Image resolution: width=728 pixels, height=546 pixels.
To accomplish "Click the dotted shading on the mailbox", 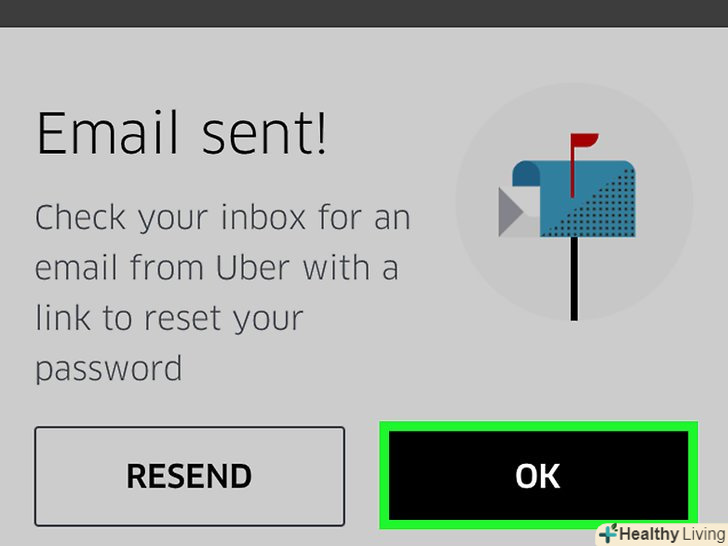I will click(x=599, y=207).
